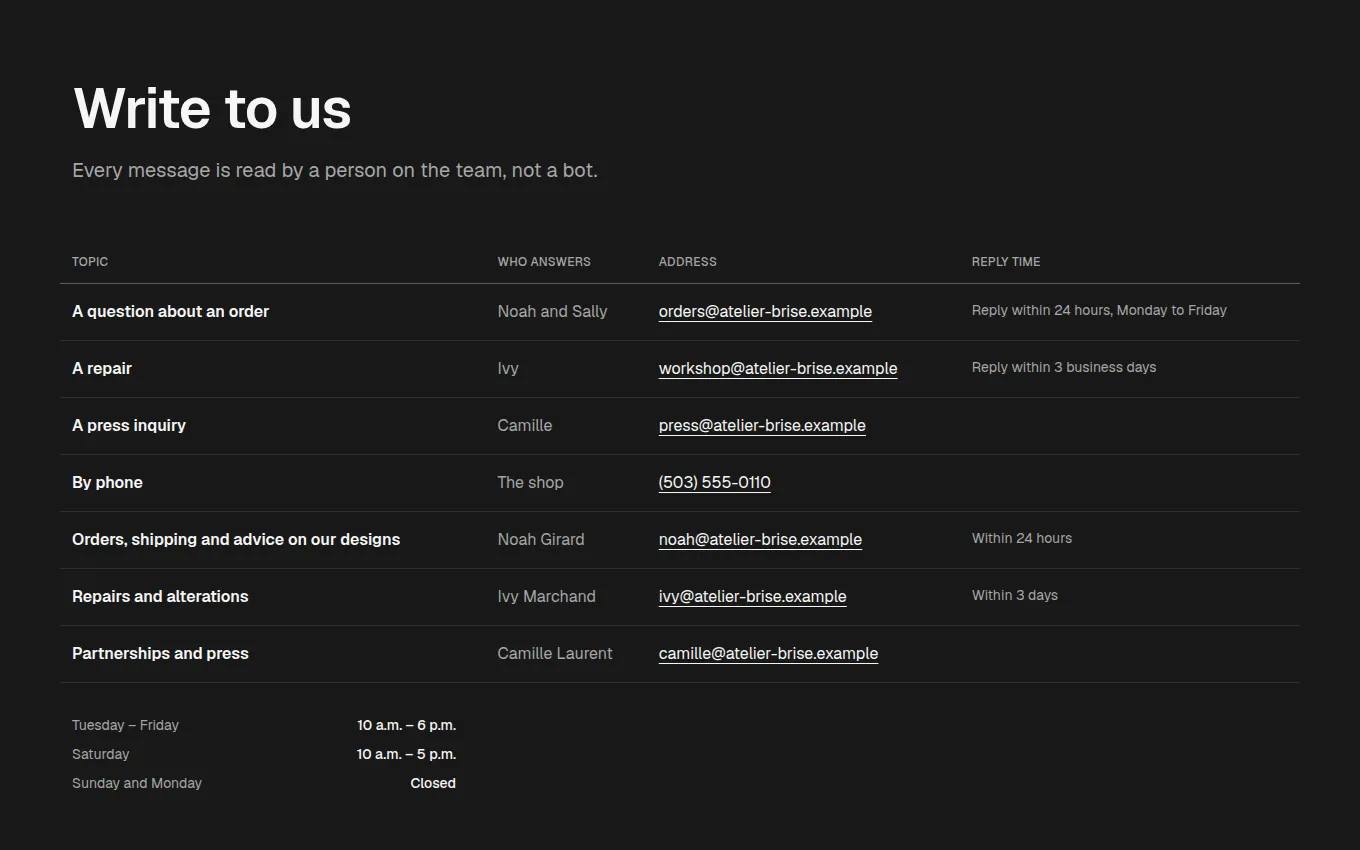Click the tagline about messages read by a person
Viewport: 1360px width, 850px height.
click(335, 171)
